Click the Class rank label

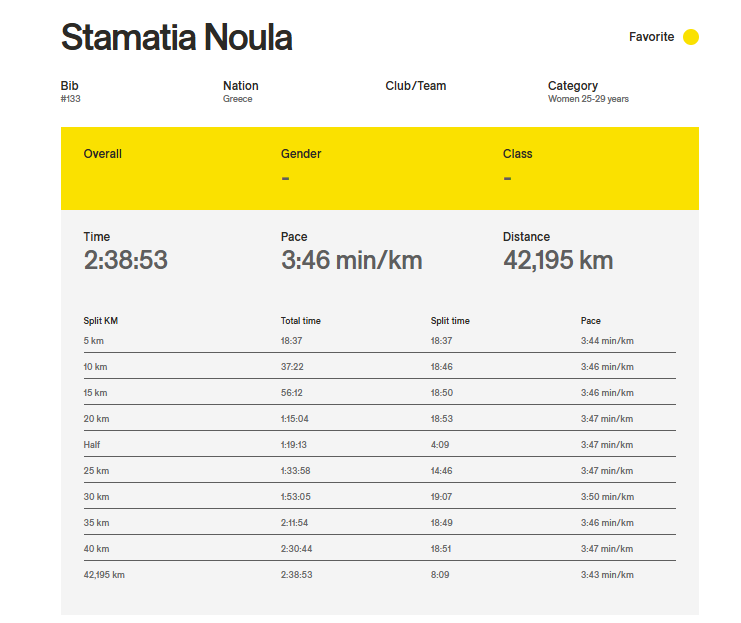(x=517, y=154)
